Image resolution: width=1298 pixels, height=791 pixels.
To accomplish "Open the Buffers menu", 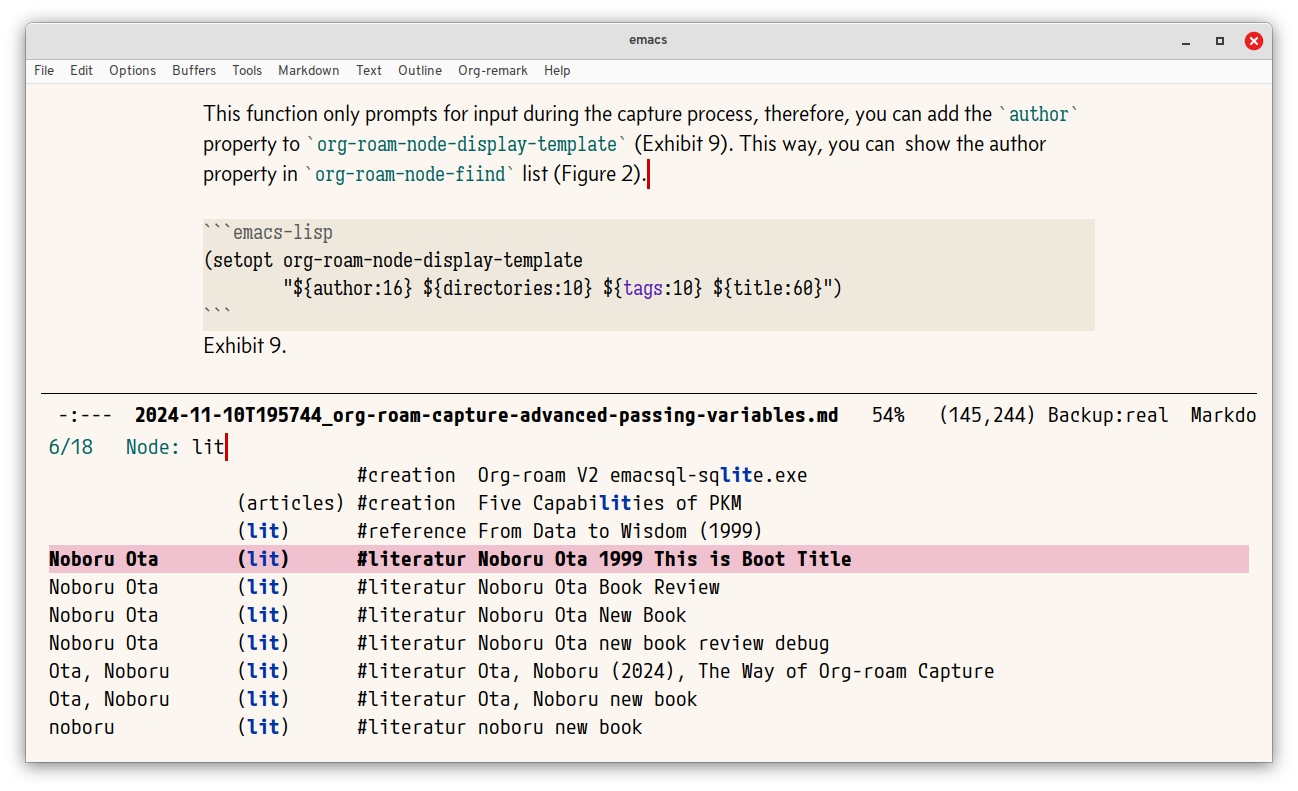I will pyautogui.click(x=194, y=70).
